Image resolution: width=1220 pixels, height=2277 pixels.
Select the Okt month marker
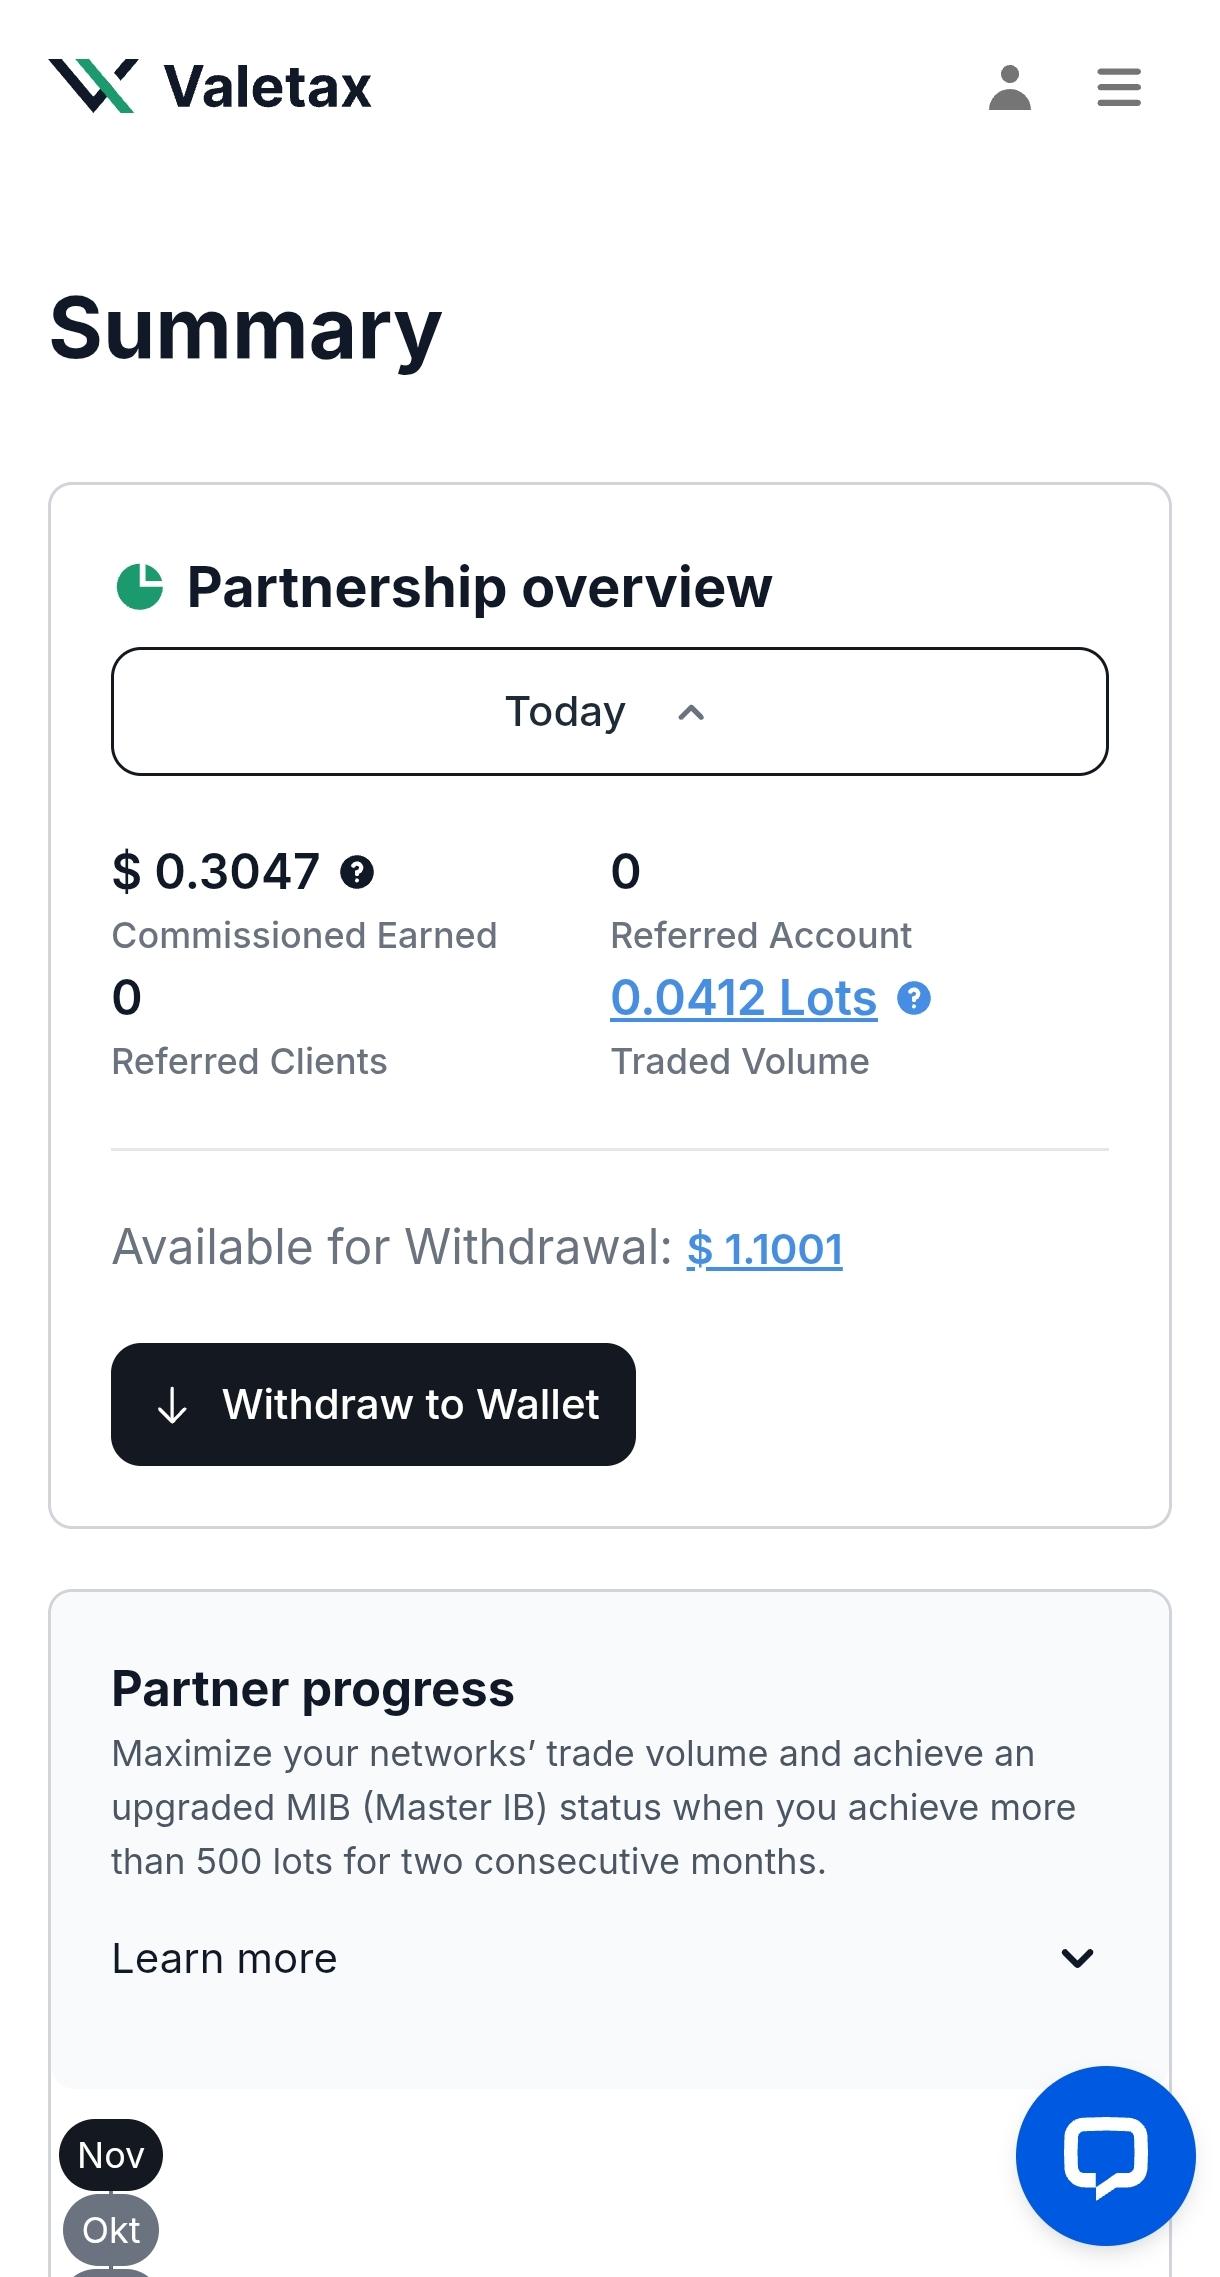point(111,2230)
